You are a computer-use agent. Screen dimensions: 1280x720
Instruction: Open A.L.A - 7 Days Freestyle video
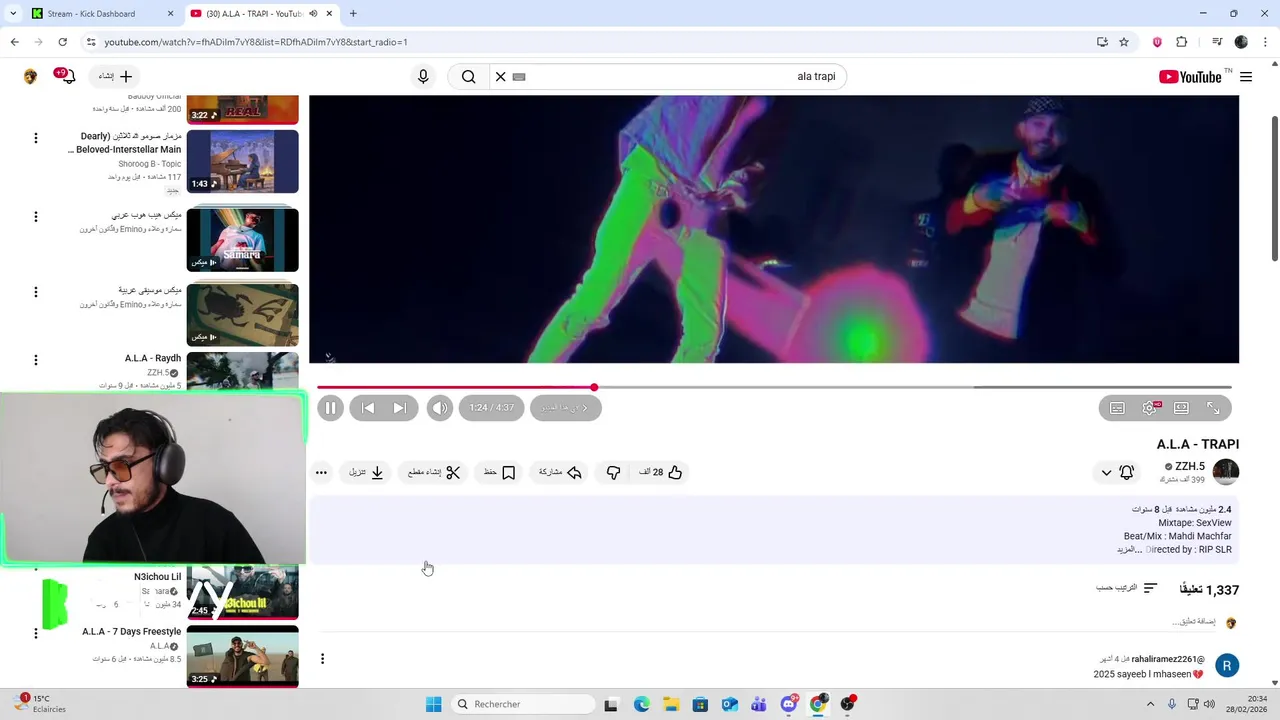pyautogui.click(x=242, y=657)
